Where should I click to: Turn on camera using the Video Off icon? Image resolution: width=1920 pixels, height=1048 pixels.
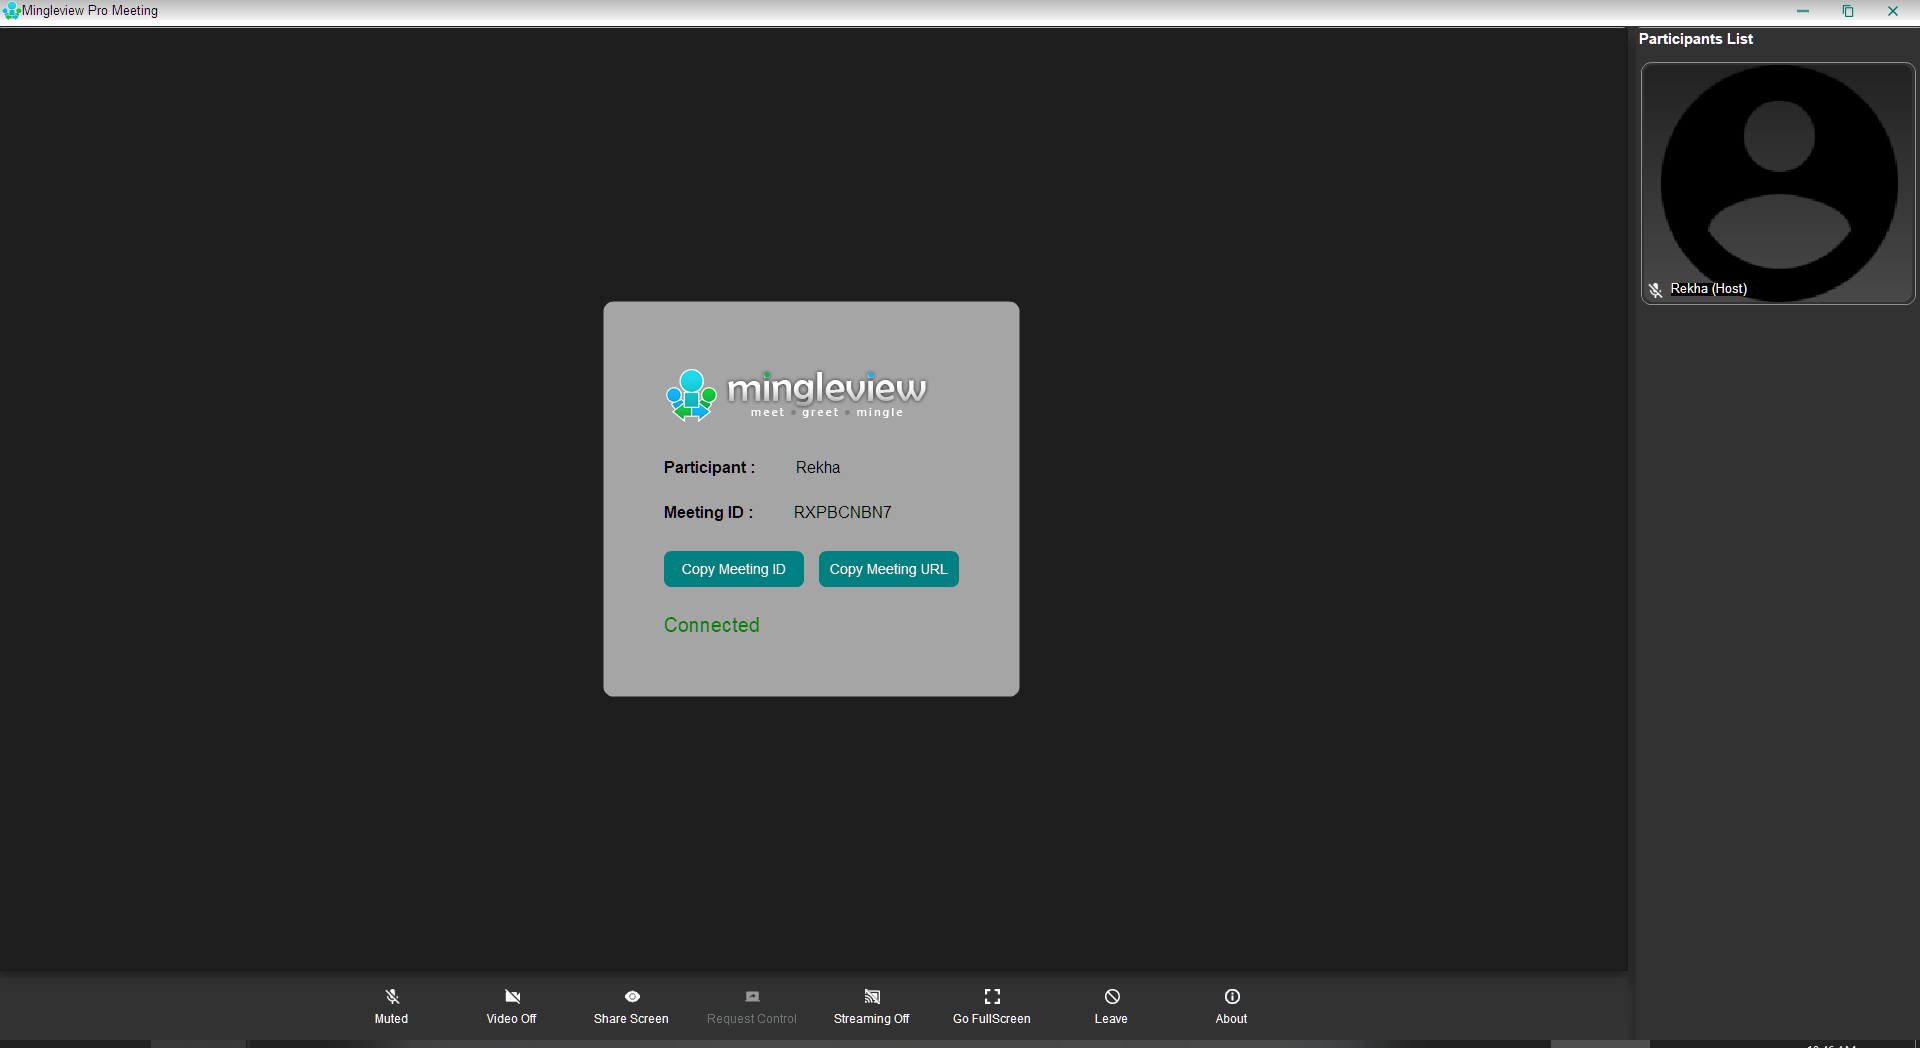point(511,996)
